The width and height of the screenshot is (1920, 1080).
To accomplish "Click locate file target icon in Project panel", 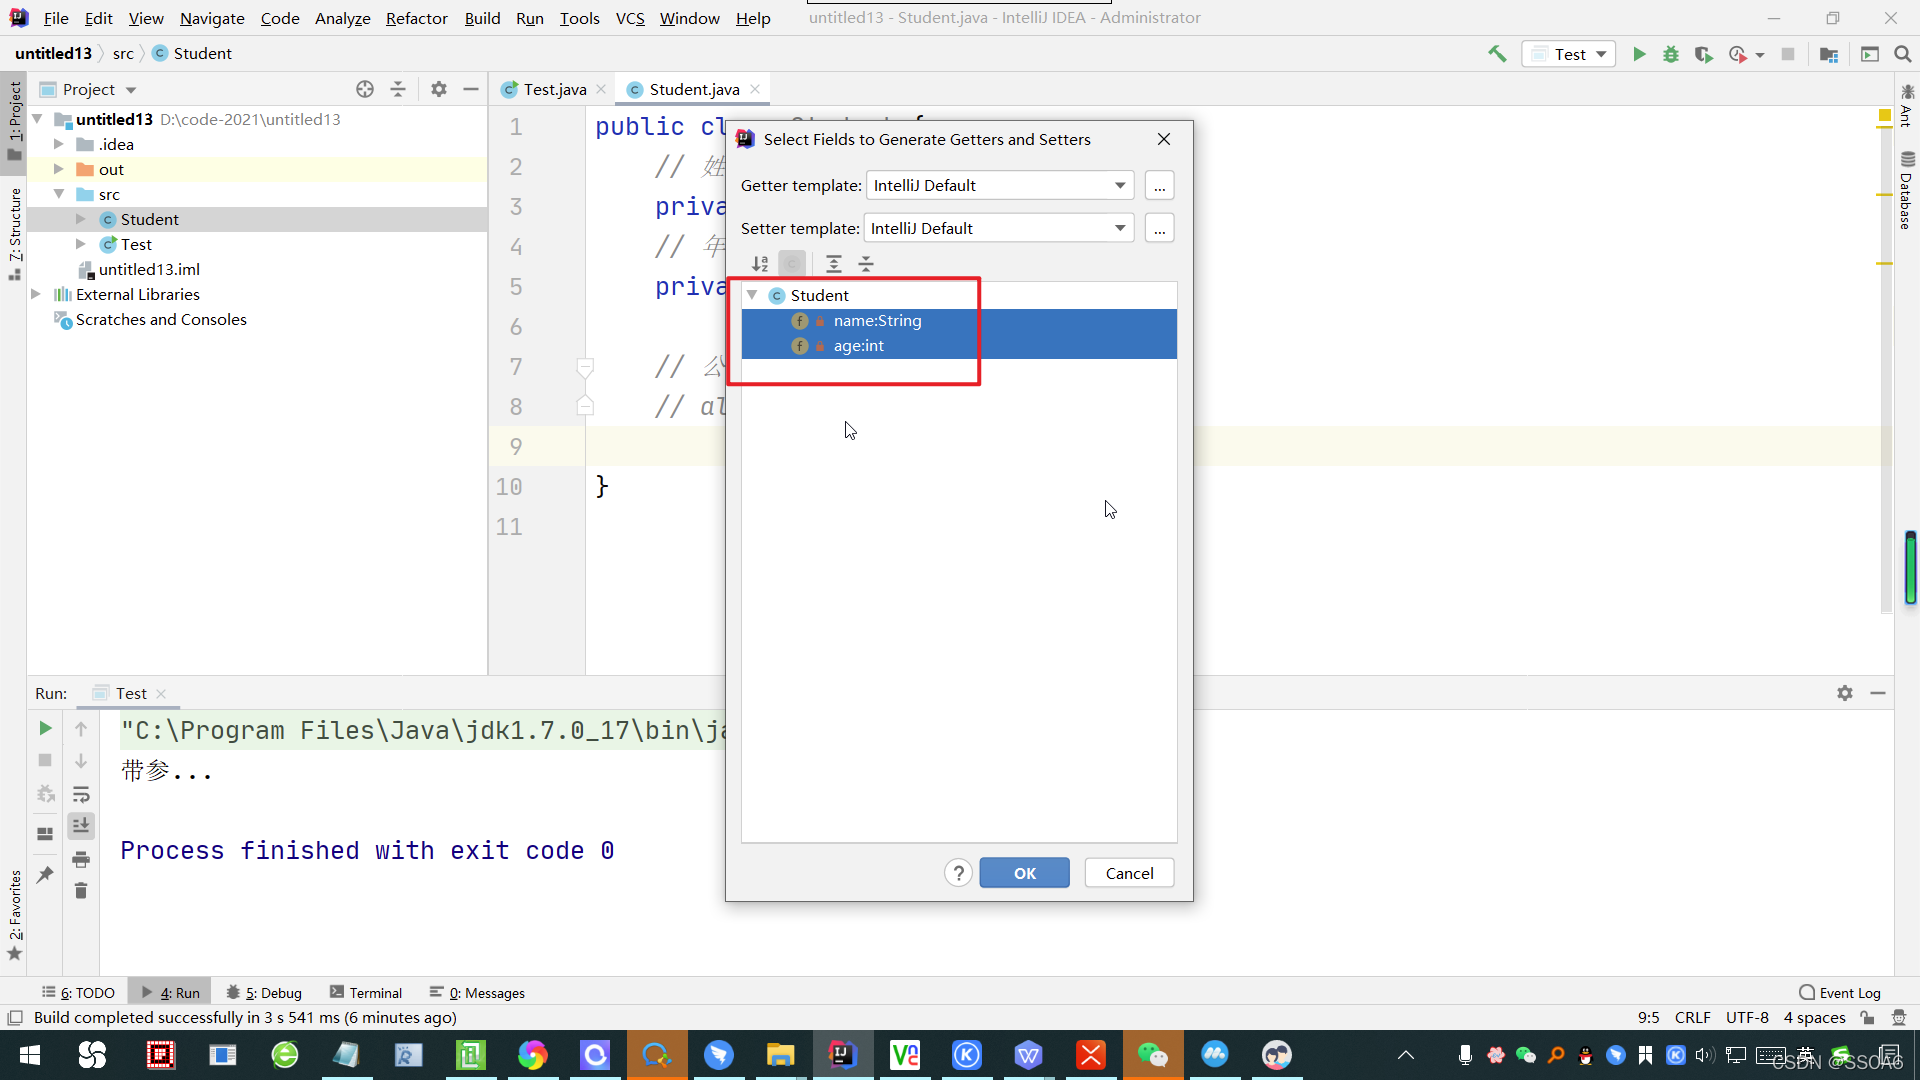I will [365, 89].
